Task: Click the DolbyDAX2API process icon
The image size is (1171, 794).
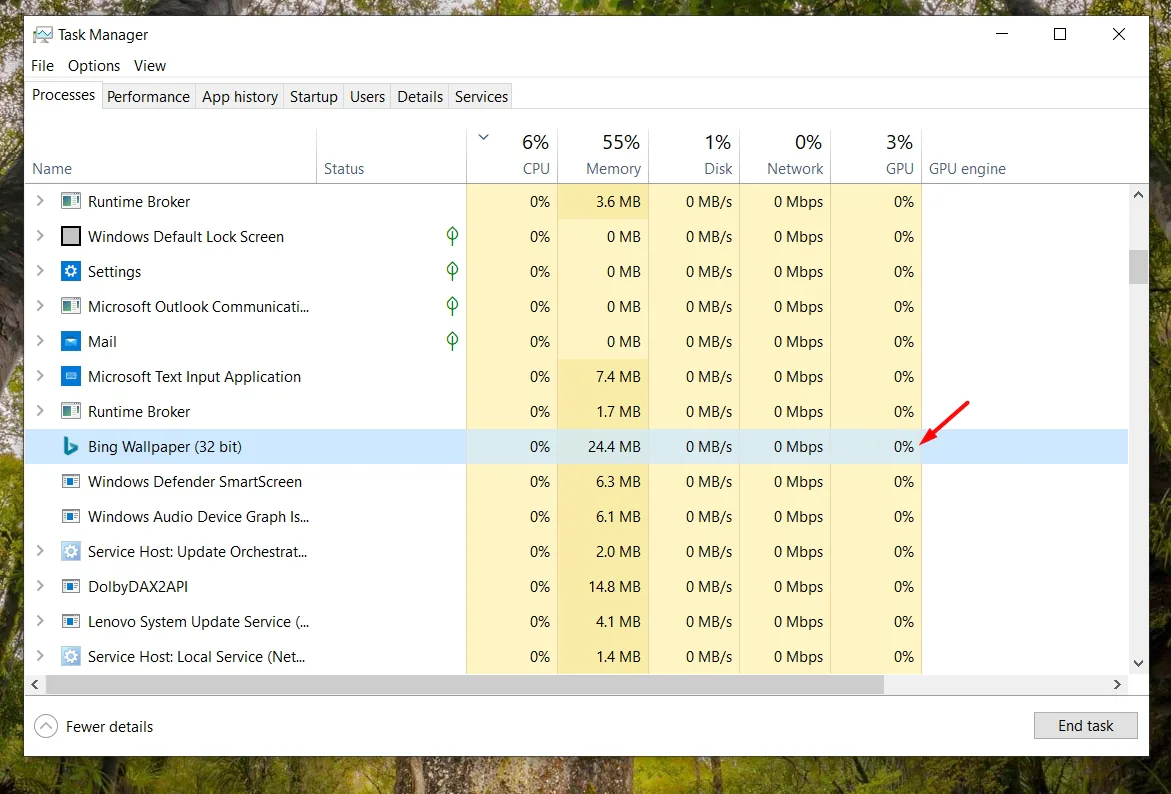Action: [x=71, y=587]
